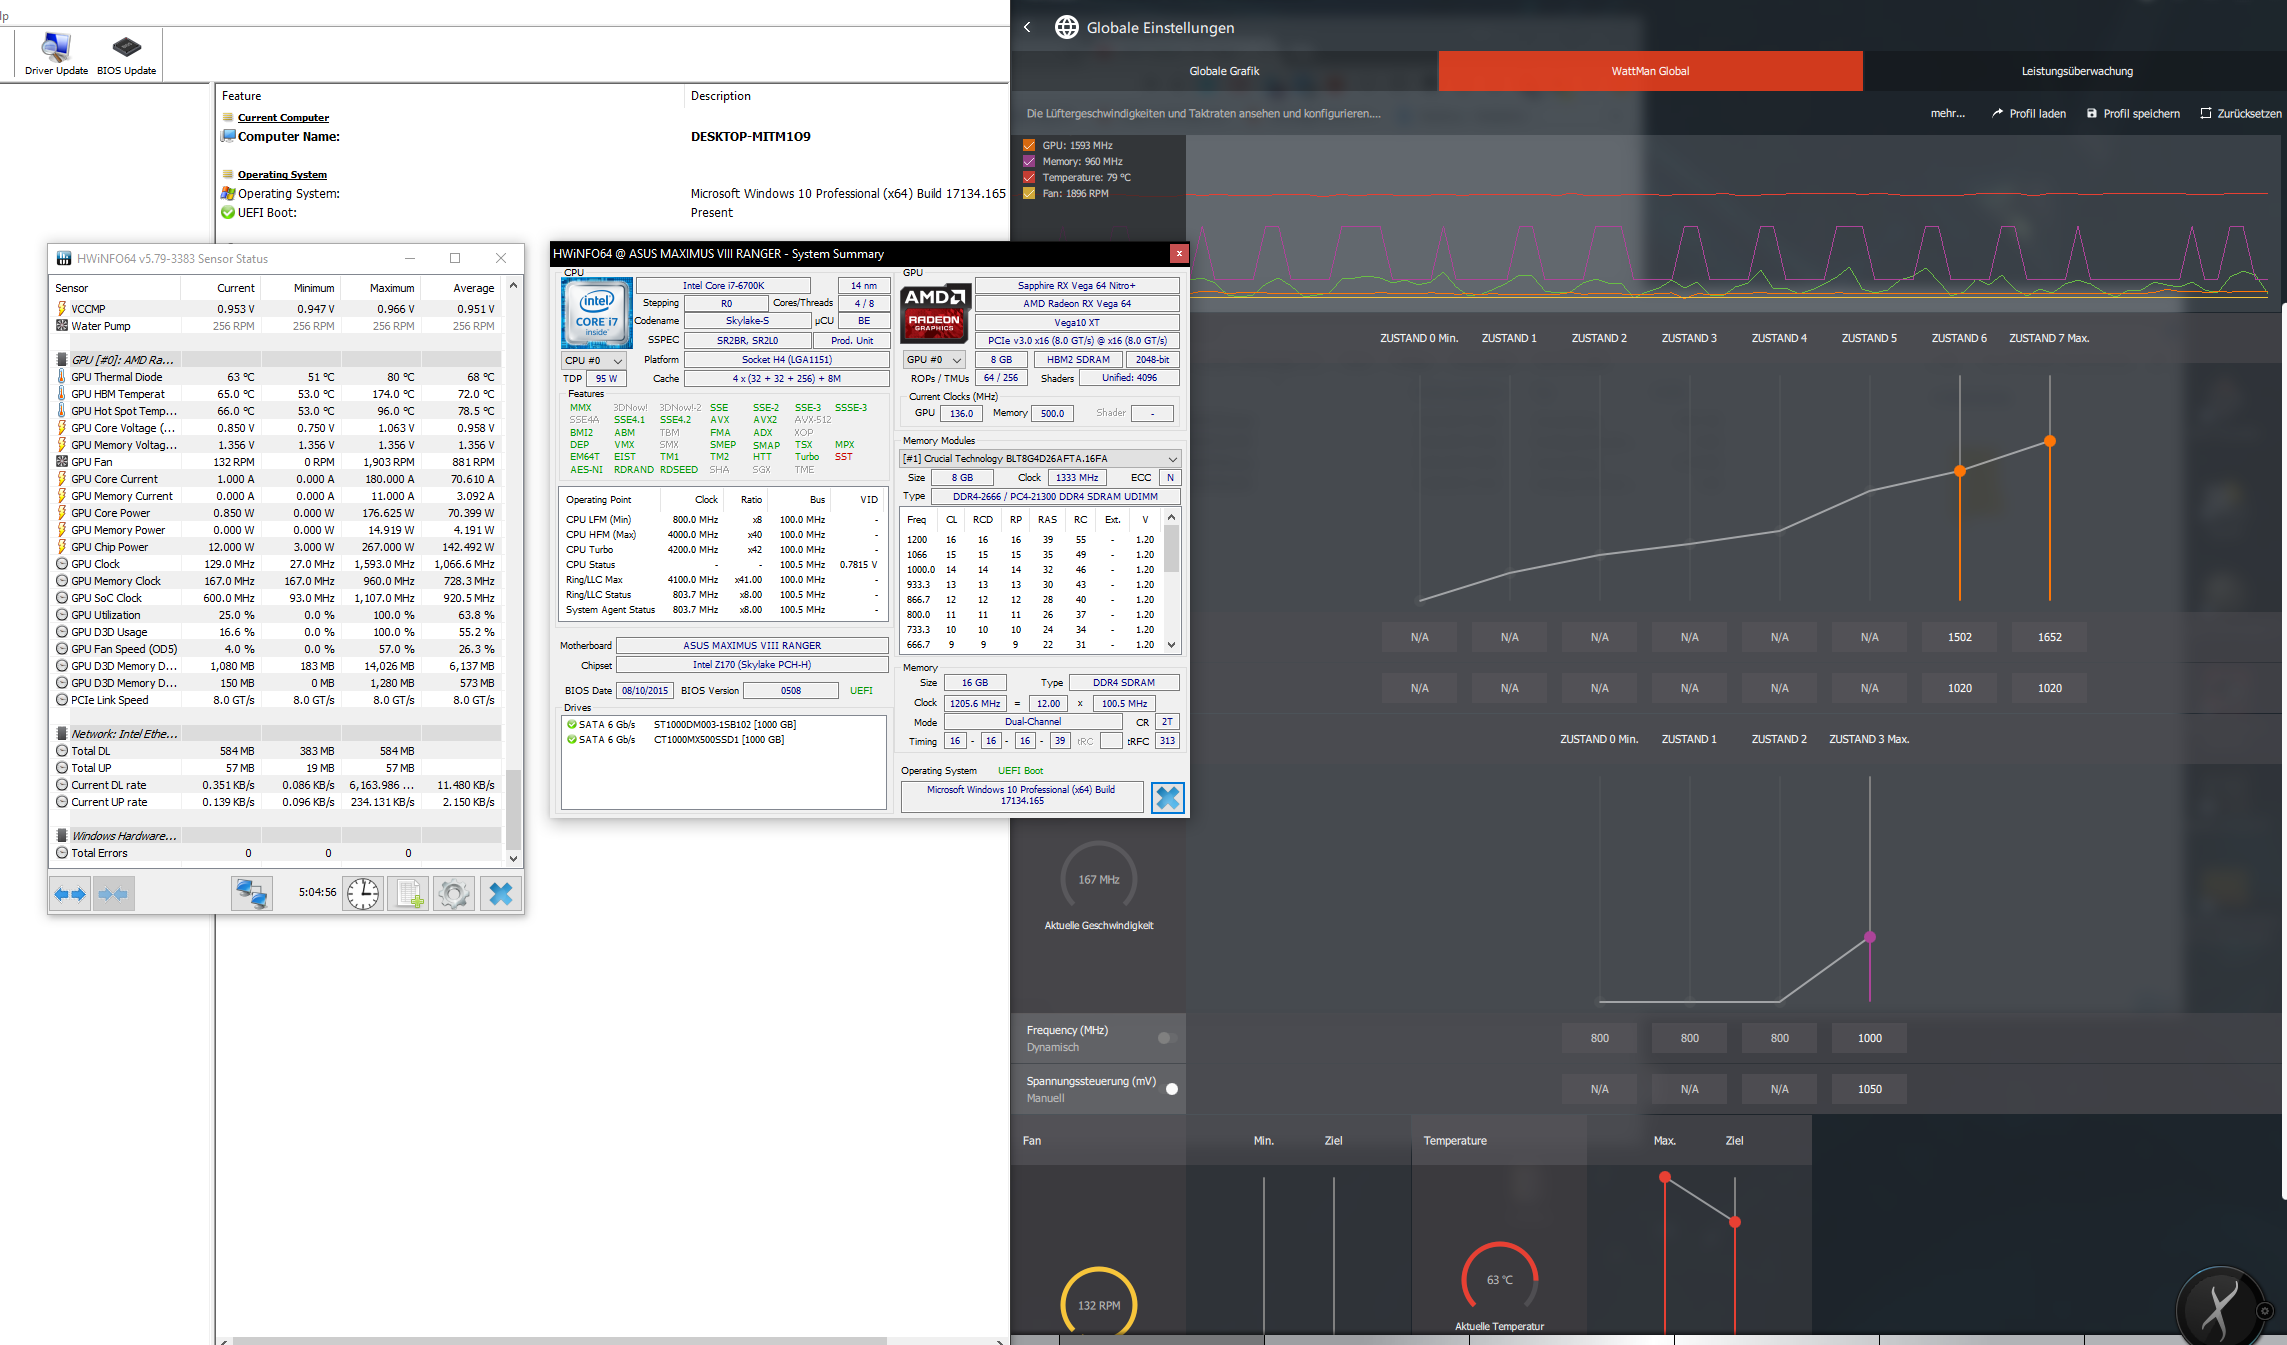Click the blue X button in System Summary
Viewport: 2287px width, 1345px height.
pos(1167,797)
